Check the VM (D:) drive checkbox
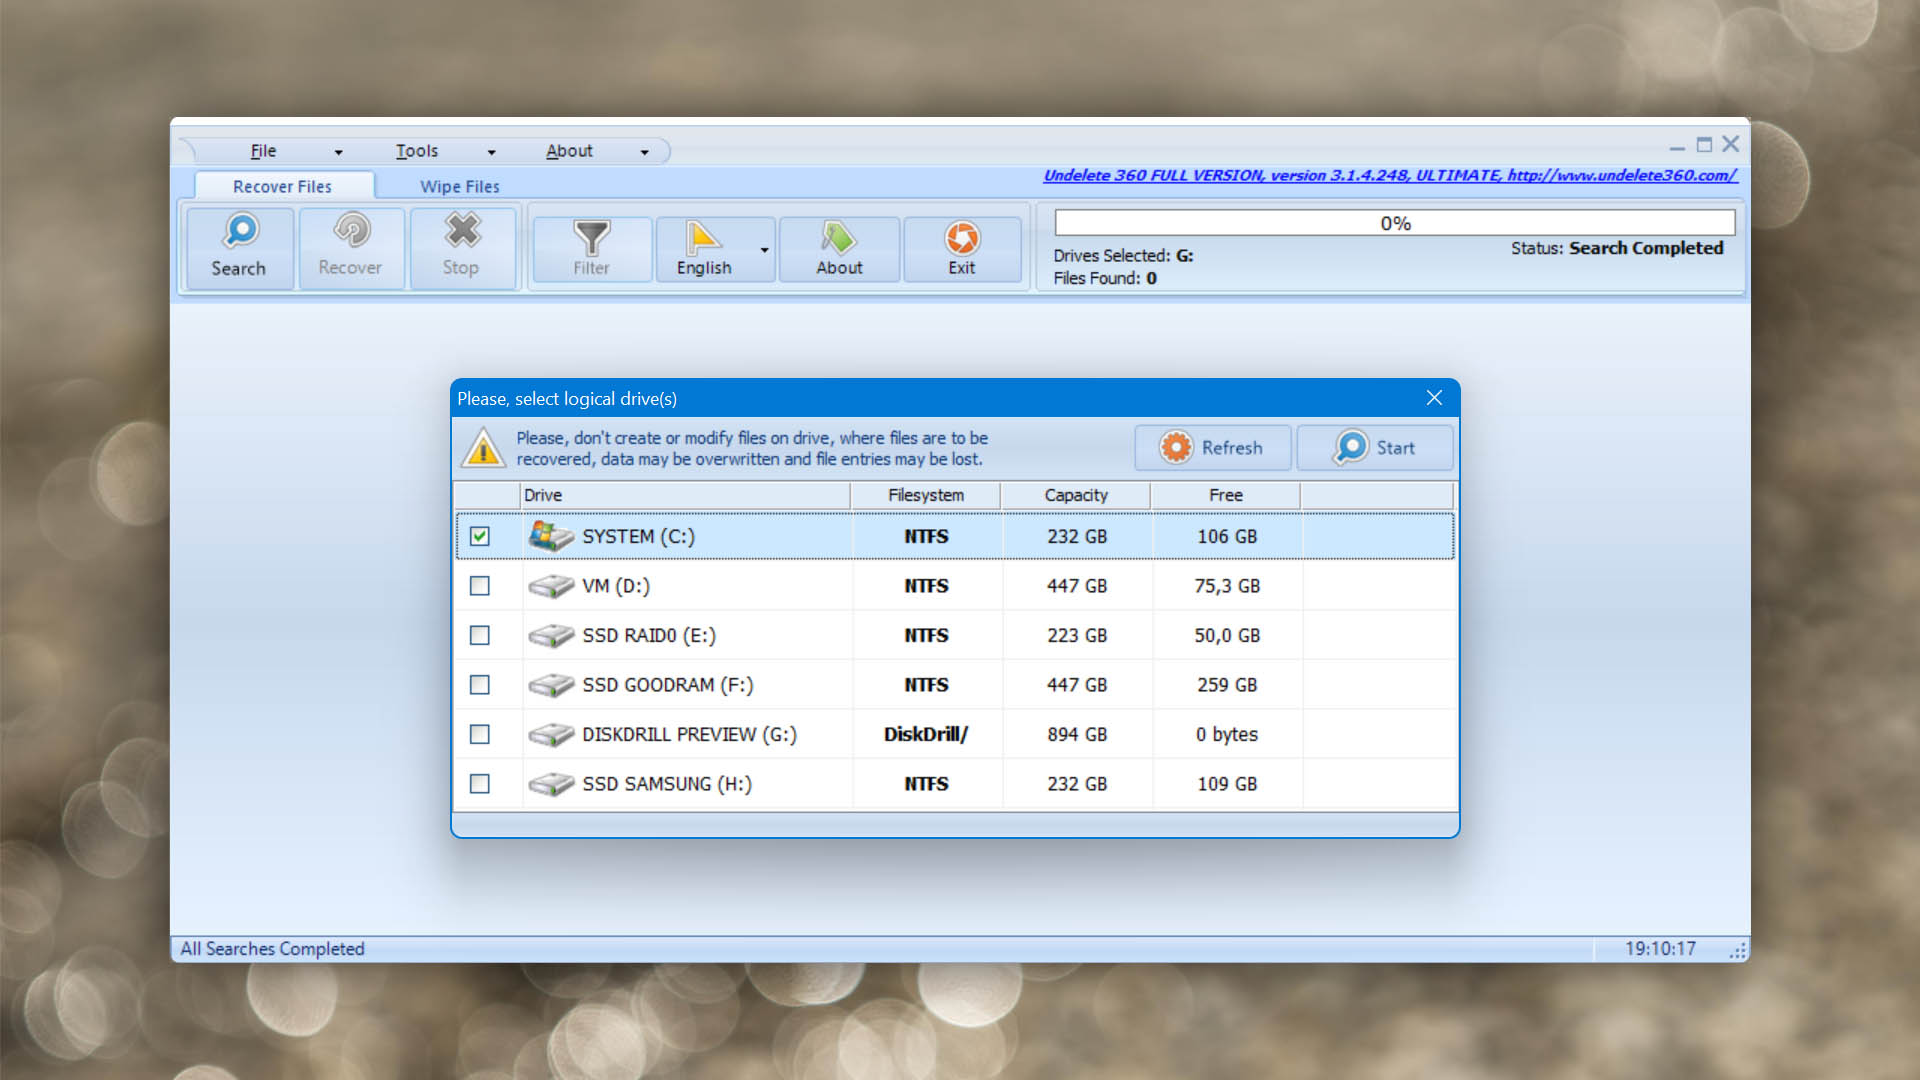Screen dimensions: 1920x1080 click(480, 586)
